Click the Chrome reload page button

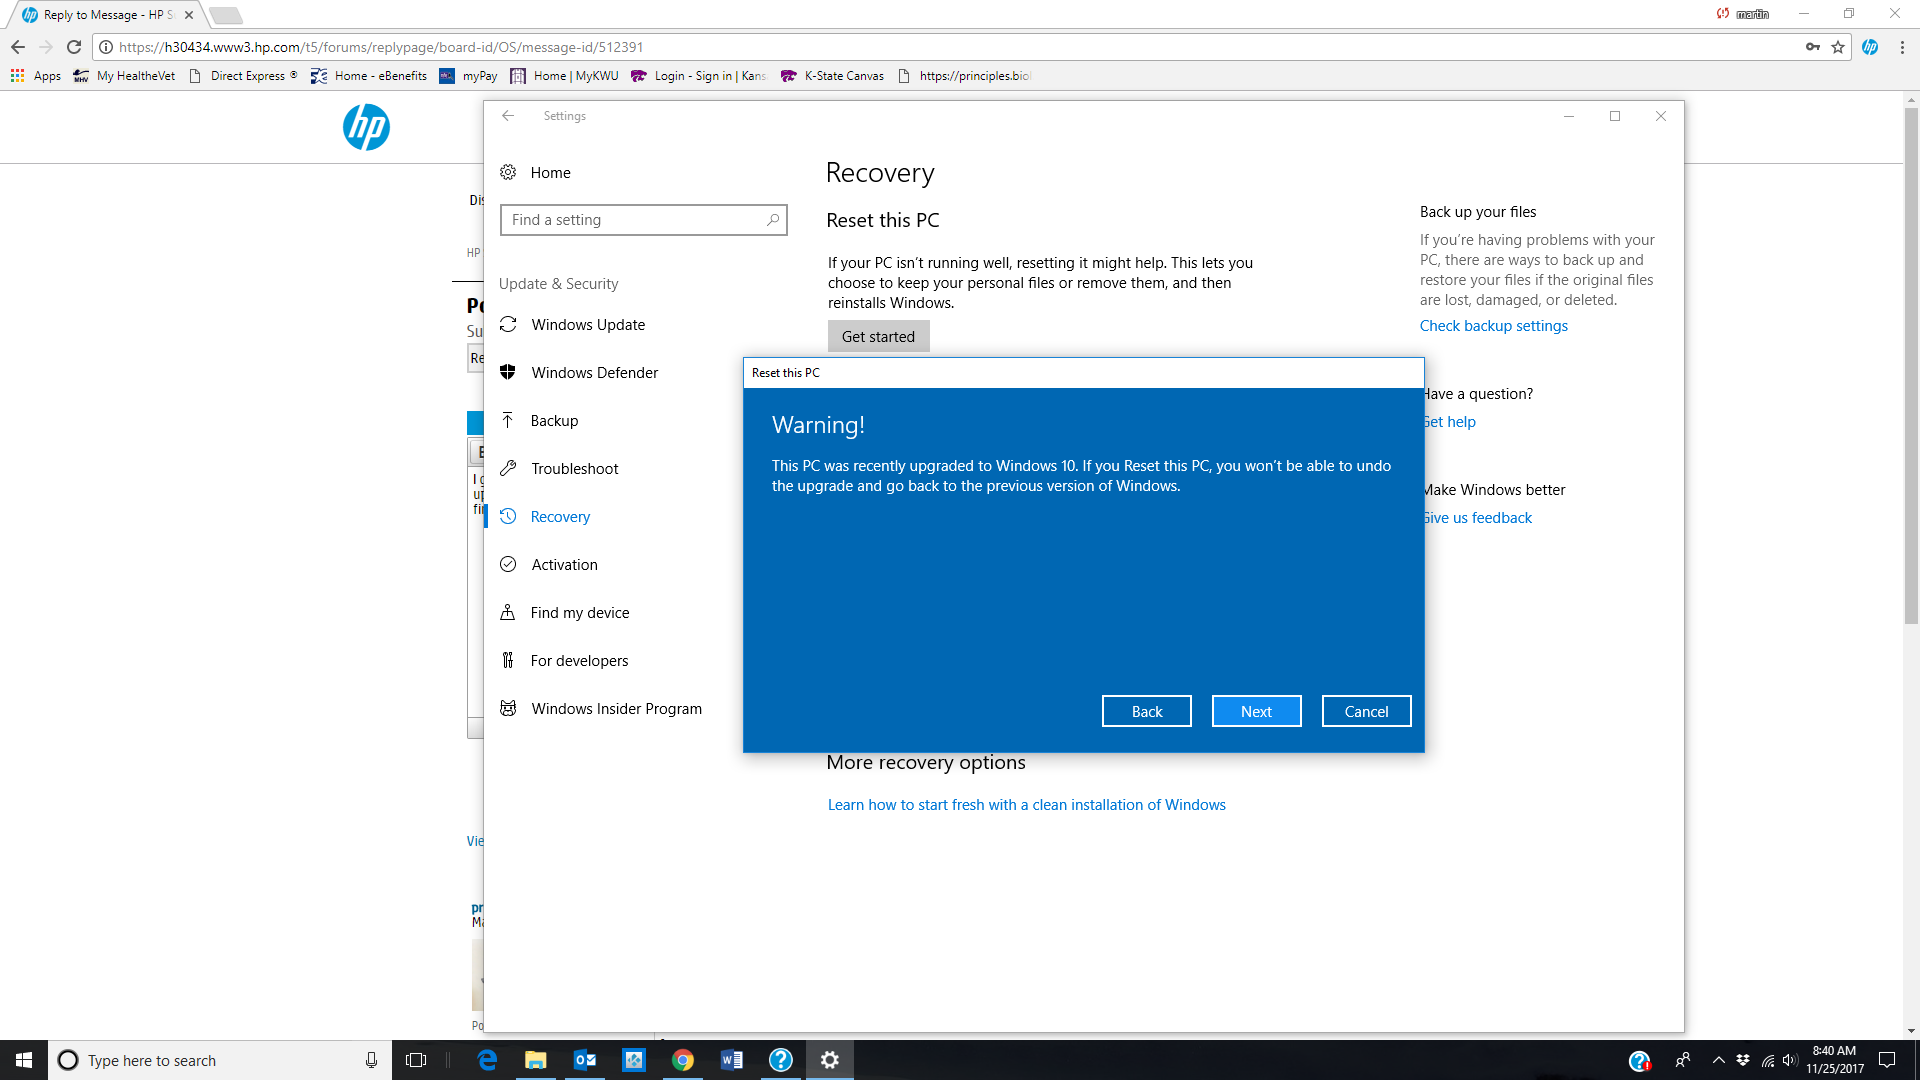(74, 47)
